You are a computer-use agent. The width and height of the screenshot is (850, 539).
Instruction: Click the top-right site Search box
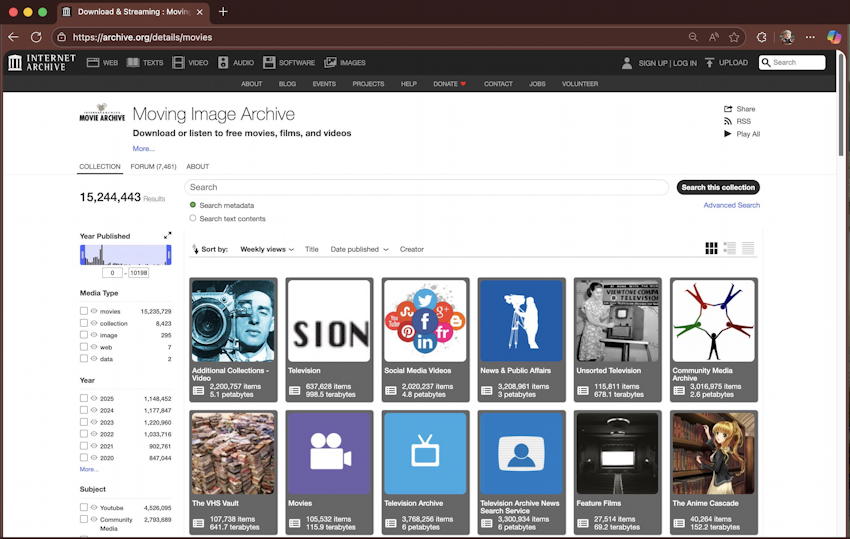click(792, 62)
